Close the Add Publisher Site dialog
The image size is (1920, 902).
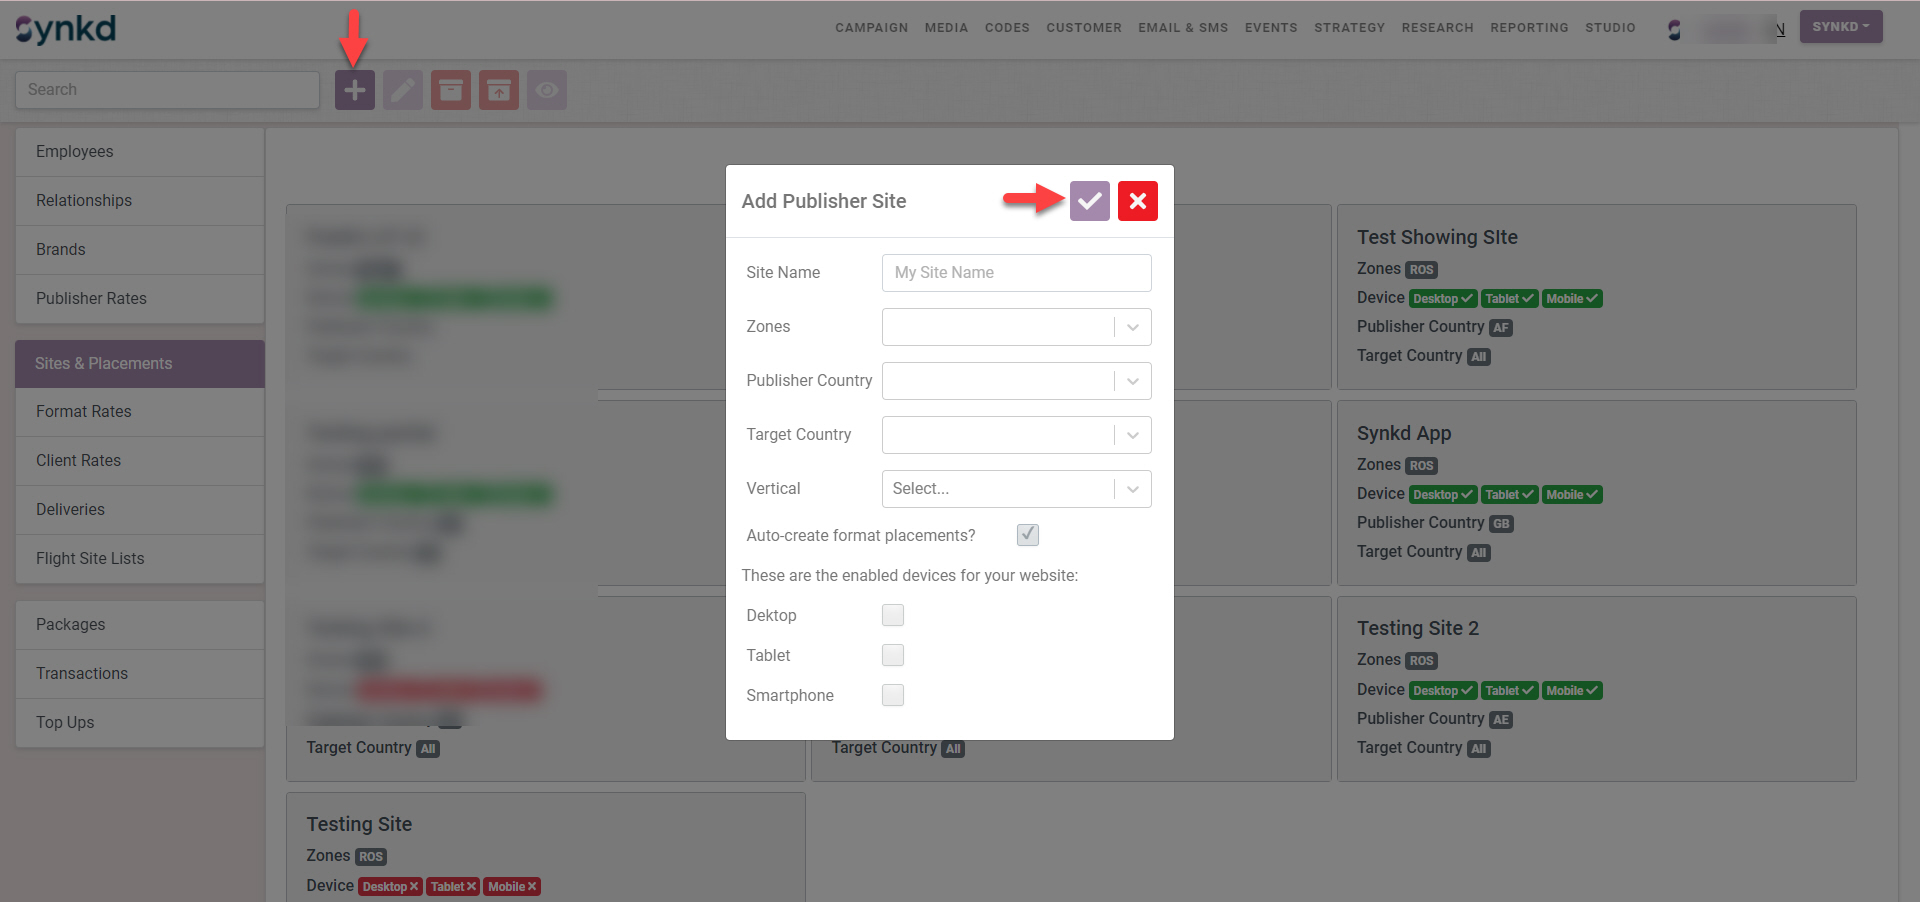tap(1137, 201)
